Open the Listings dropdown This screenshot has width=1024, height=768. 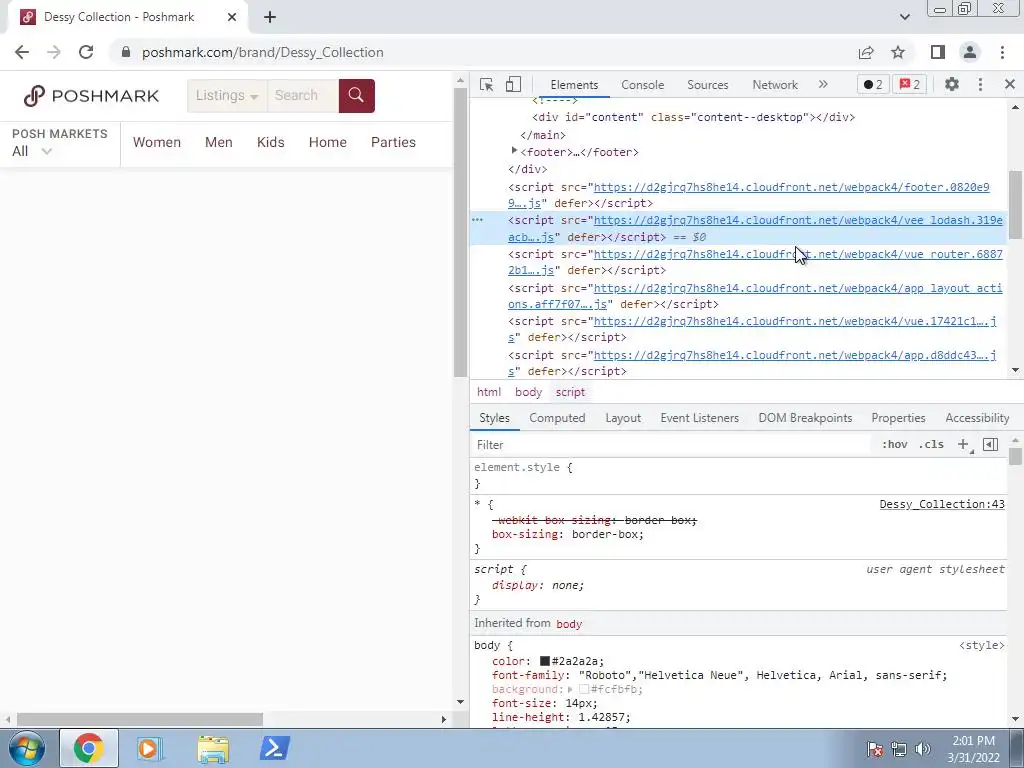click(227, 95)
